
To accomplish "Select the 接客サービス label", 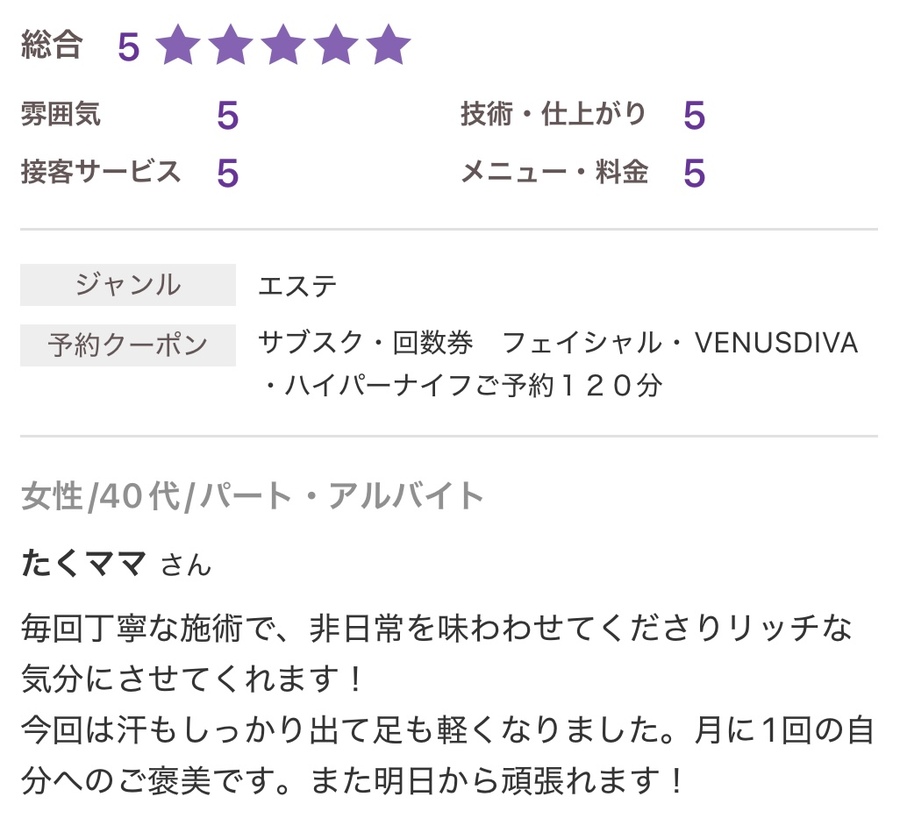I will 101,172.
